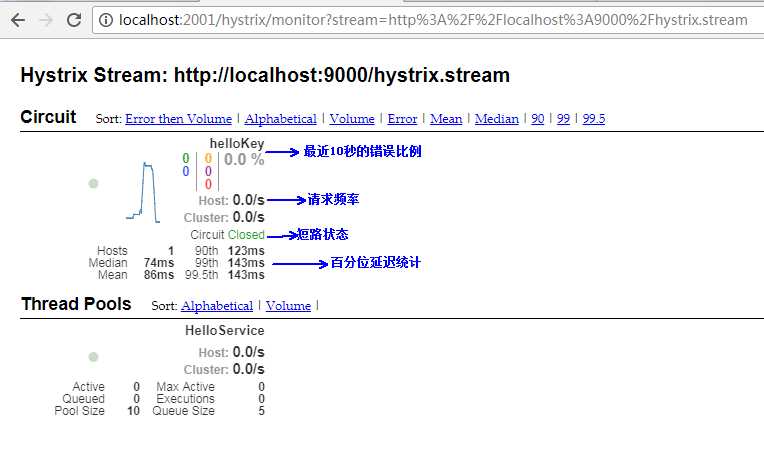Reload the page with the refresh icon

click(74, 20)
